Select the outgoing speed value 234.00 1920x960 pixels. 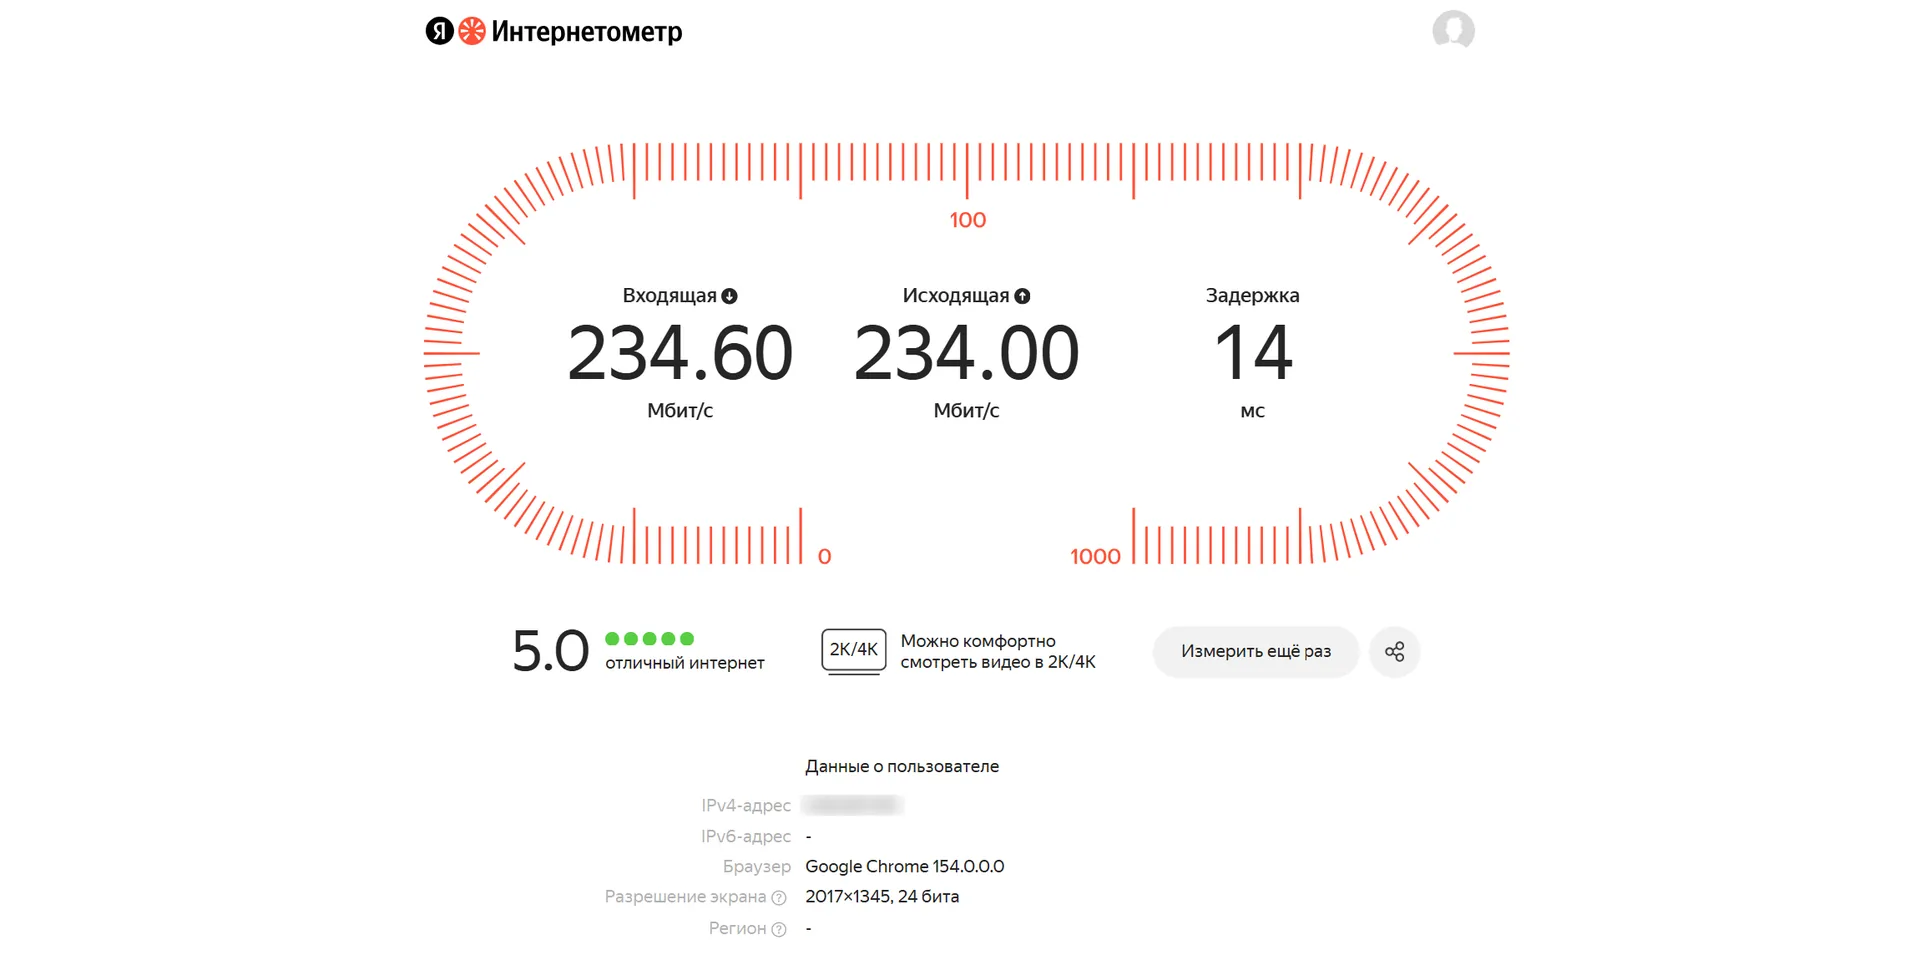point(967,353)
